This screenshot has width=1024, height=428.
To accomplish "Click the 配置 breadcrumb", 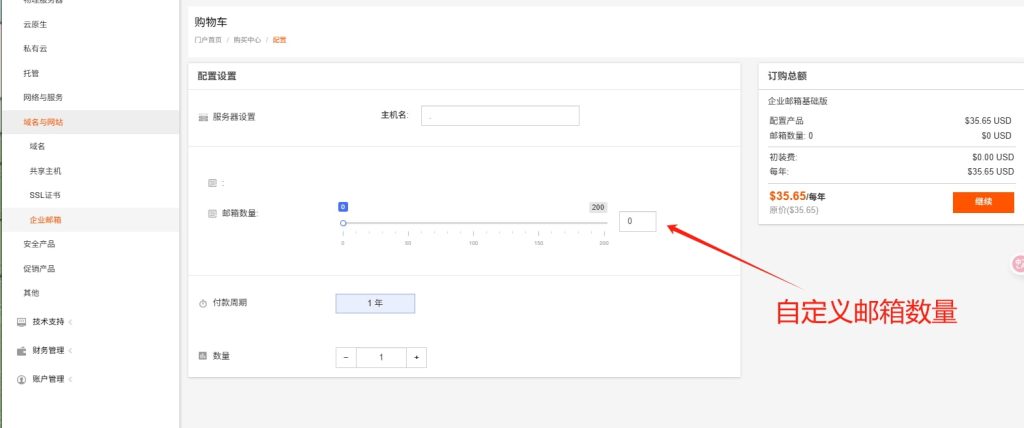I will (280, 40).
